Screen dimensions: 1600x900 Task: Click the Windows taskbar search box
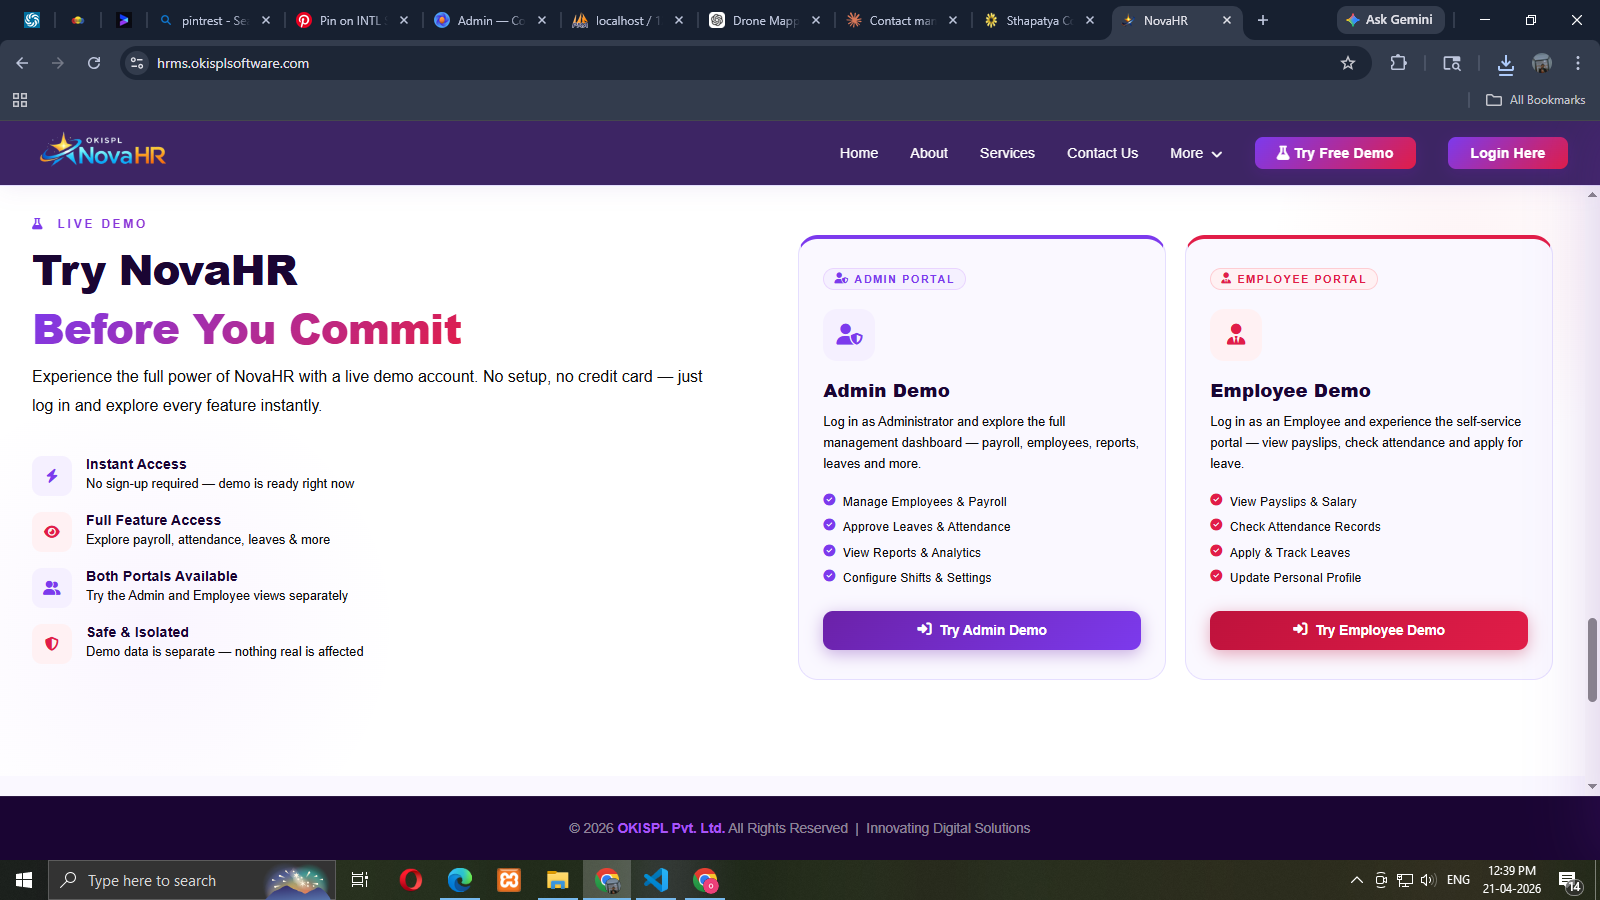(192, 880)
